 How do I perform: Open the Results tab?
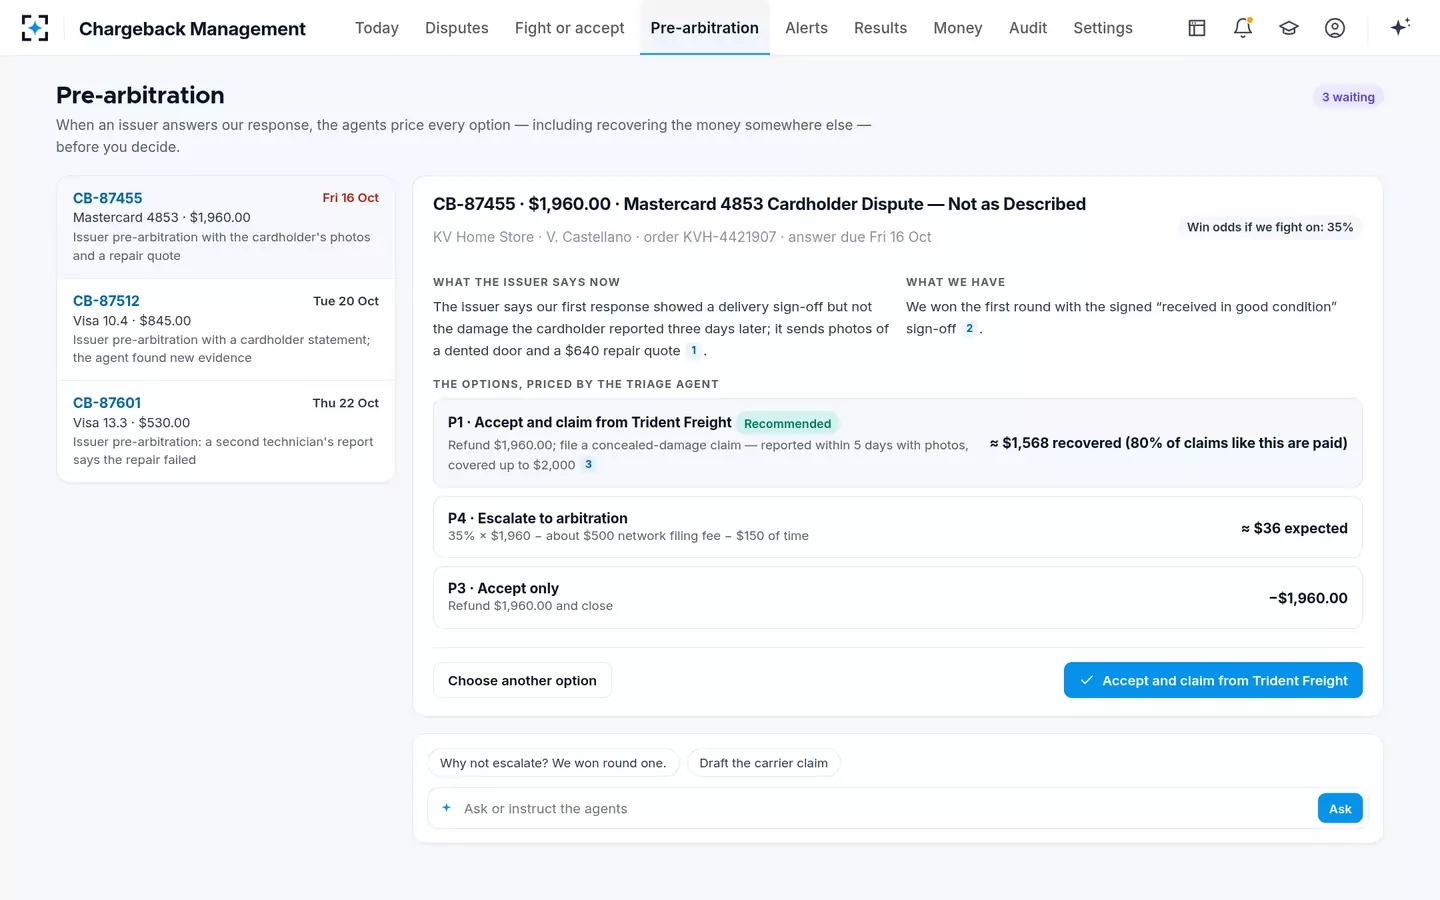pos(880,28)
